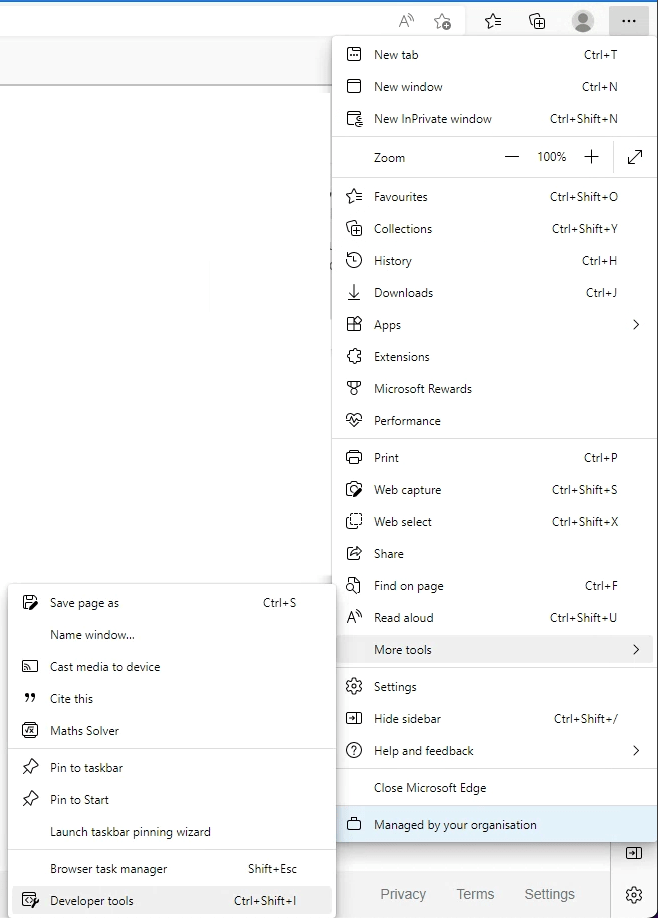Viewport: 658px width, 918px height.
Task: Open Microsoft Rewards
Action: (494, 389)
